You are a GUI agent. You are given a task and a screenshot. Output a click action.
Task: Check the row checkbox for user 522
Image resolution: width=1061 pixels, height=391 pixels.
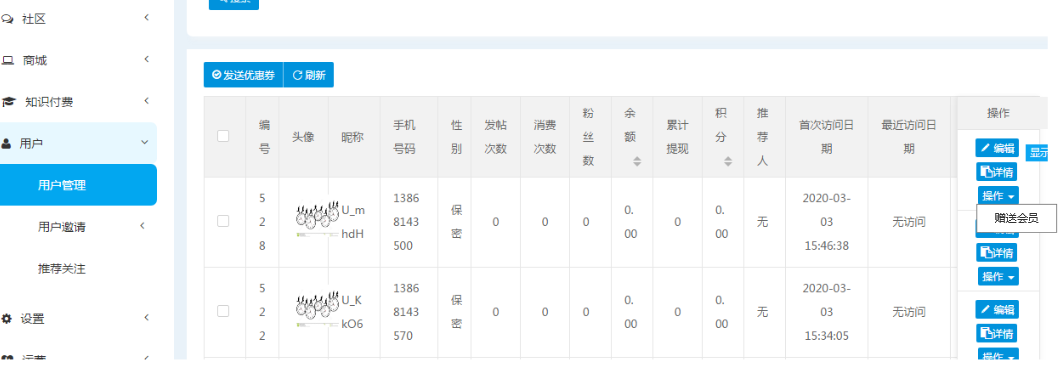click(x=223, y=311)
